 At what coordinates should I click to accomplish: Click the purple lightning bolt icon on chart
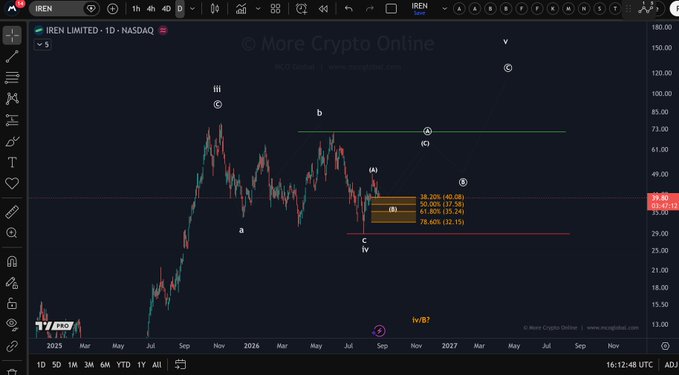click(x=379, y=331)
